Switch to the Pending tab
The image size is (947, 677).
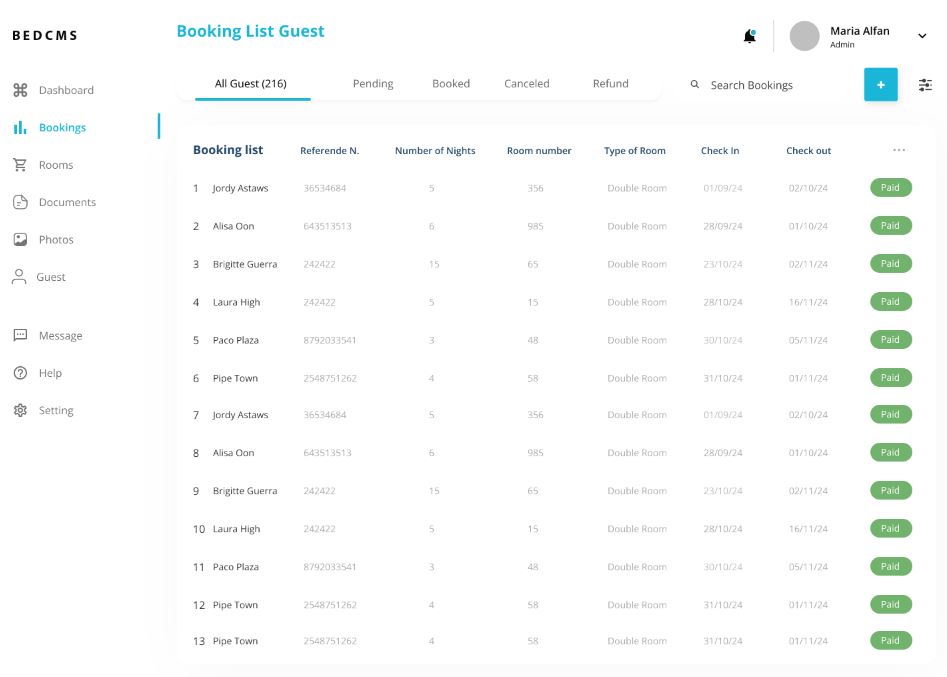[x=373, y=84]
